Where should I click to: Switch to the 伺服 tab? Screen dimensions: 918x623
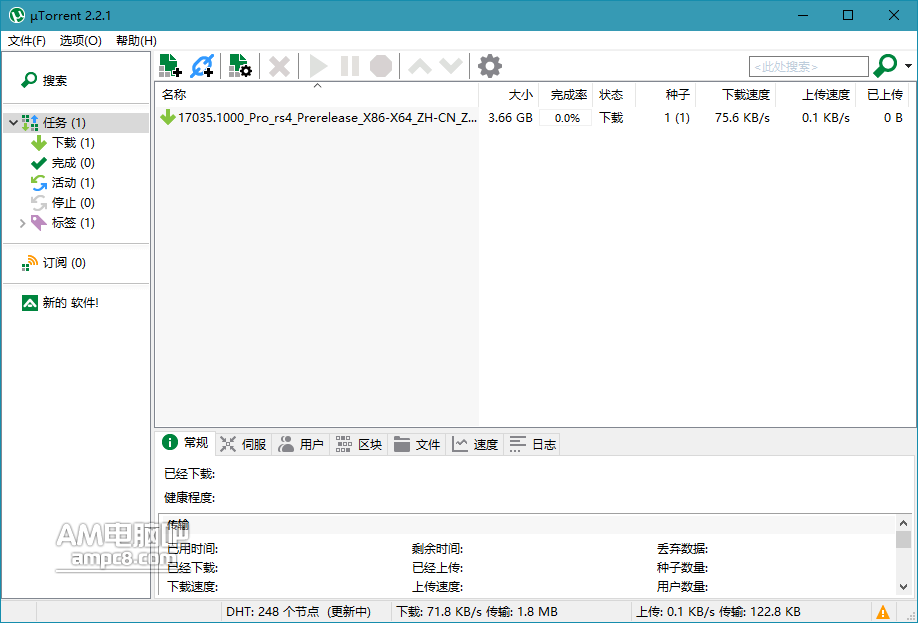(244, 444)
